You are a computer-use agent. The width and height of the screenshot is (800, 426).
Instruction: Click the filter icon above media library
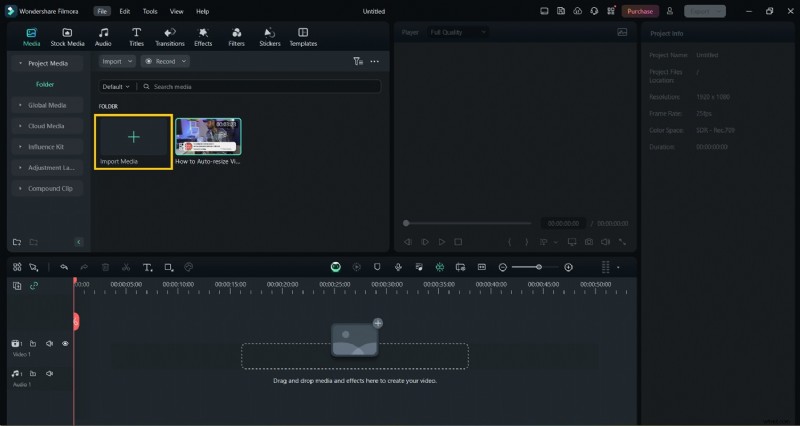click(358, 61)
